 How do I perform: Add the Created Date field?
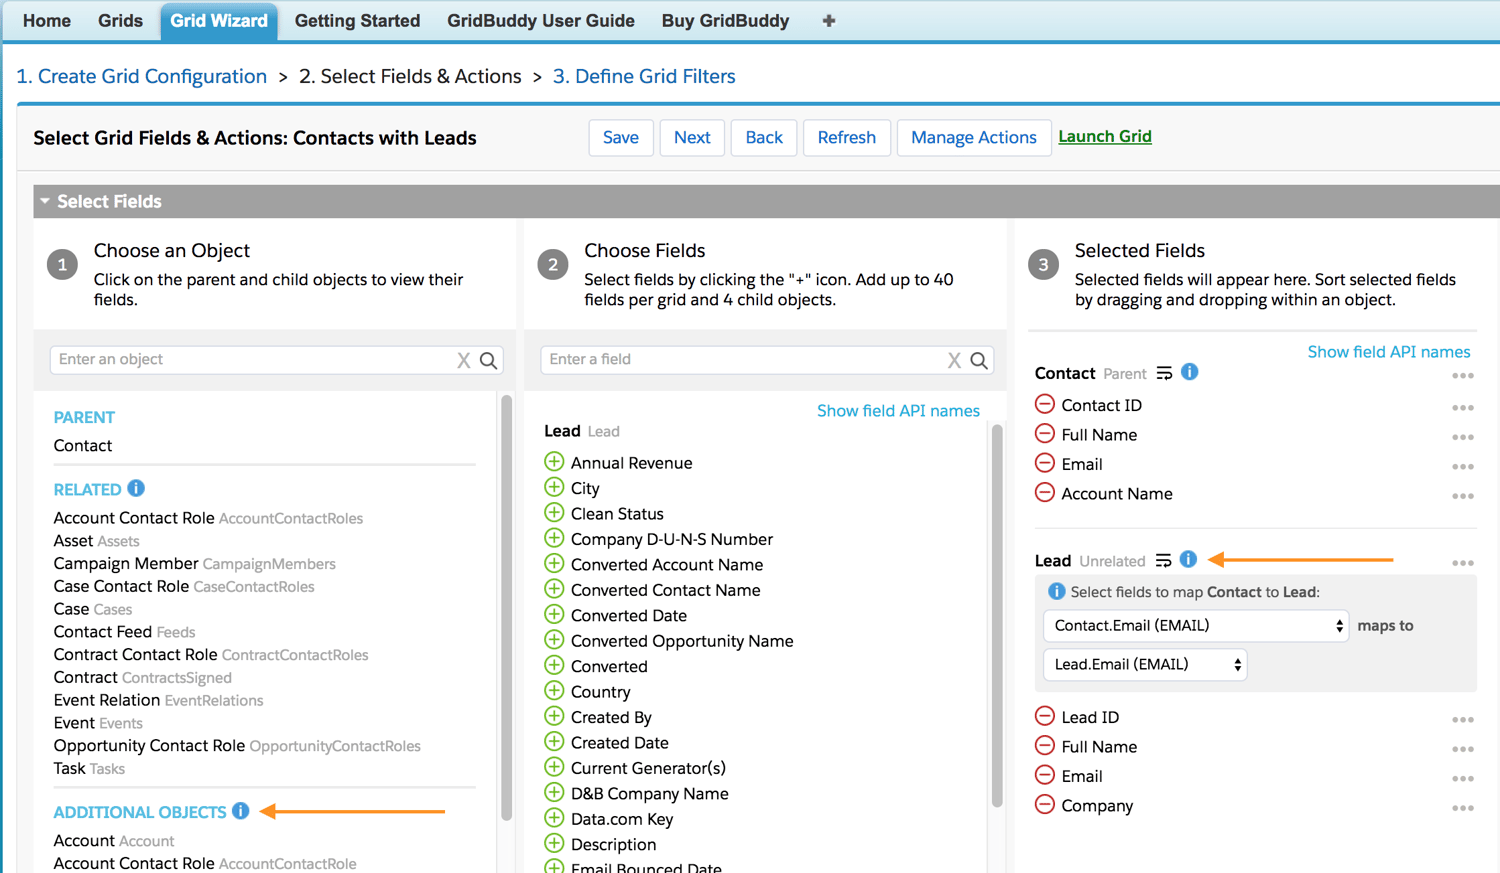pos(554,742)
